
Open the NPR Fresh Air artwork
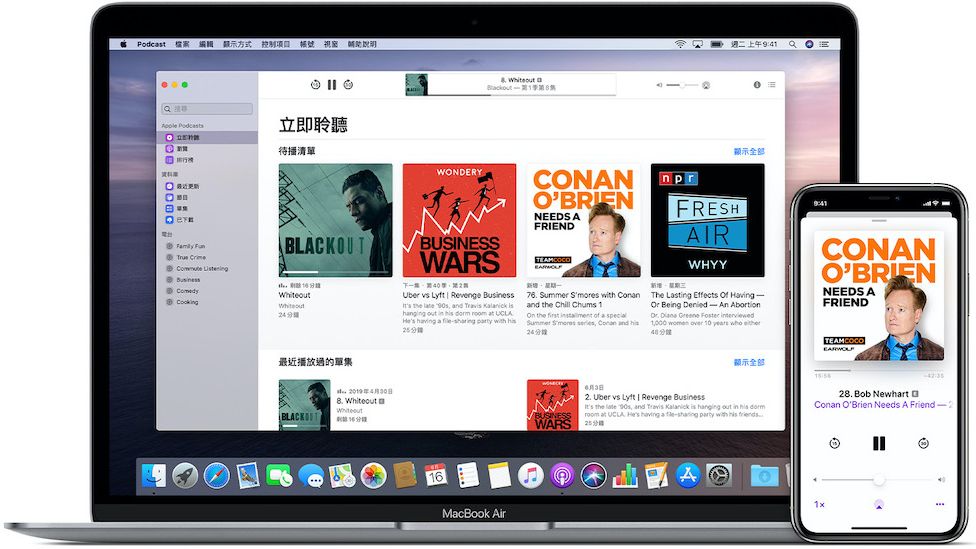coord(708,220)
